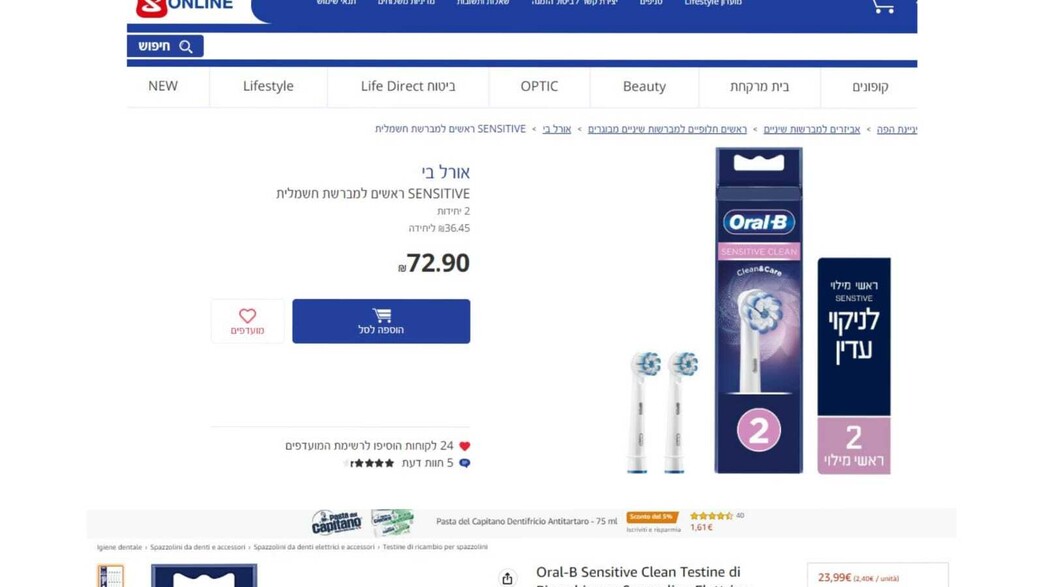Screen dimensions: 1044x587
Task: Open the NEW category tab
Action: [163, 86]
